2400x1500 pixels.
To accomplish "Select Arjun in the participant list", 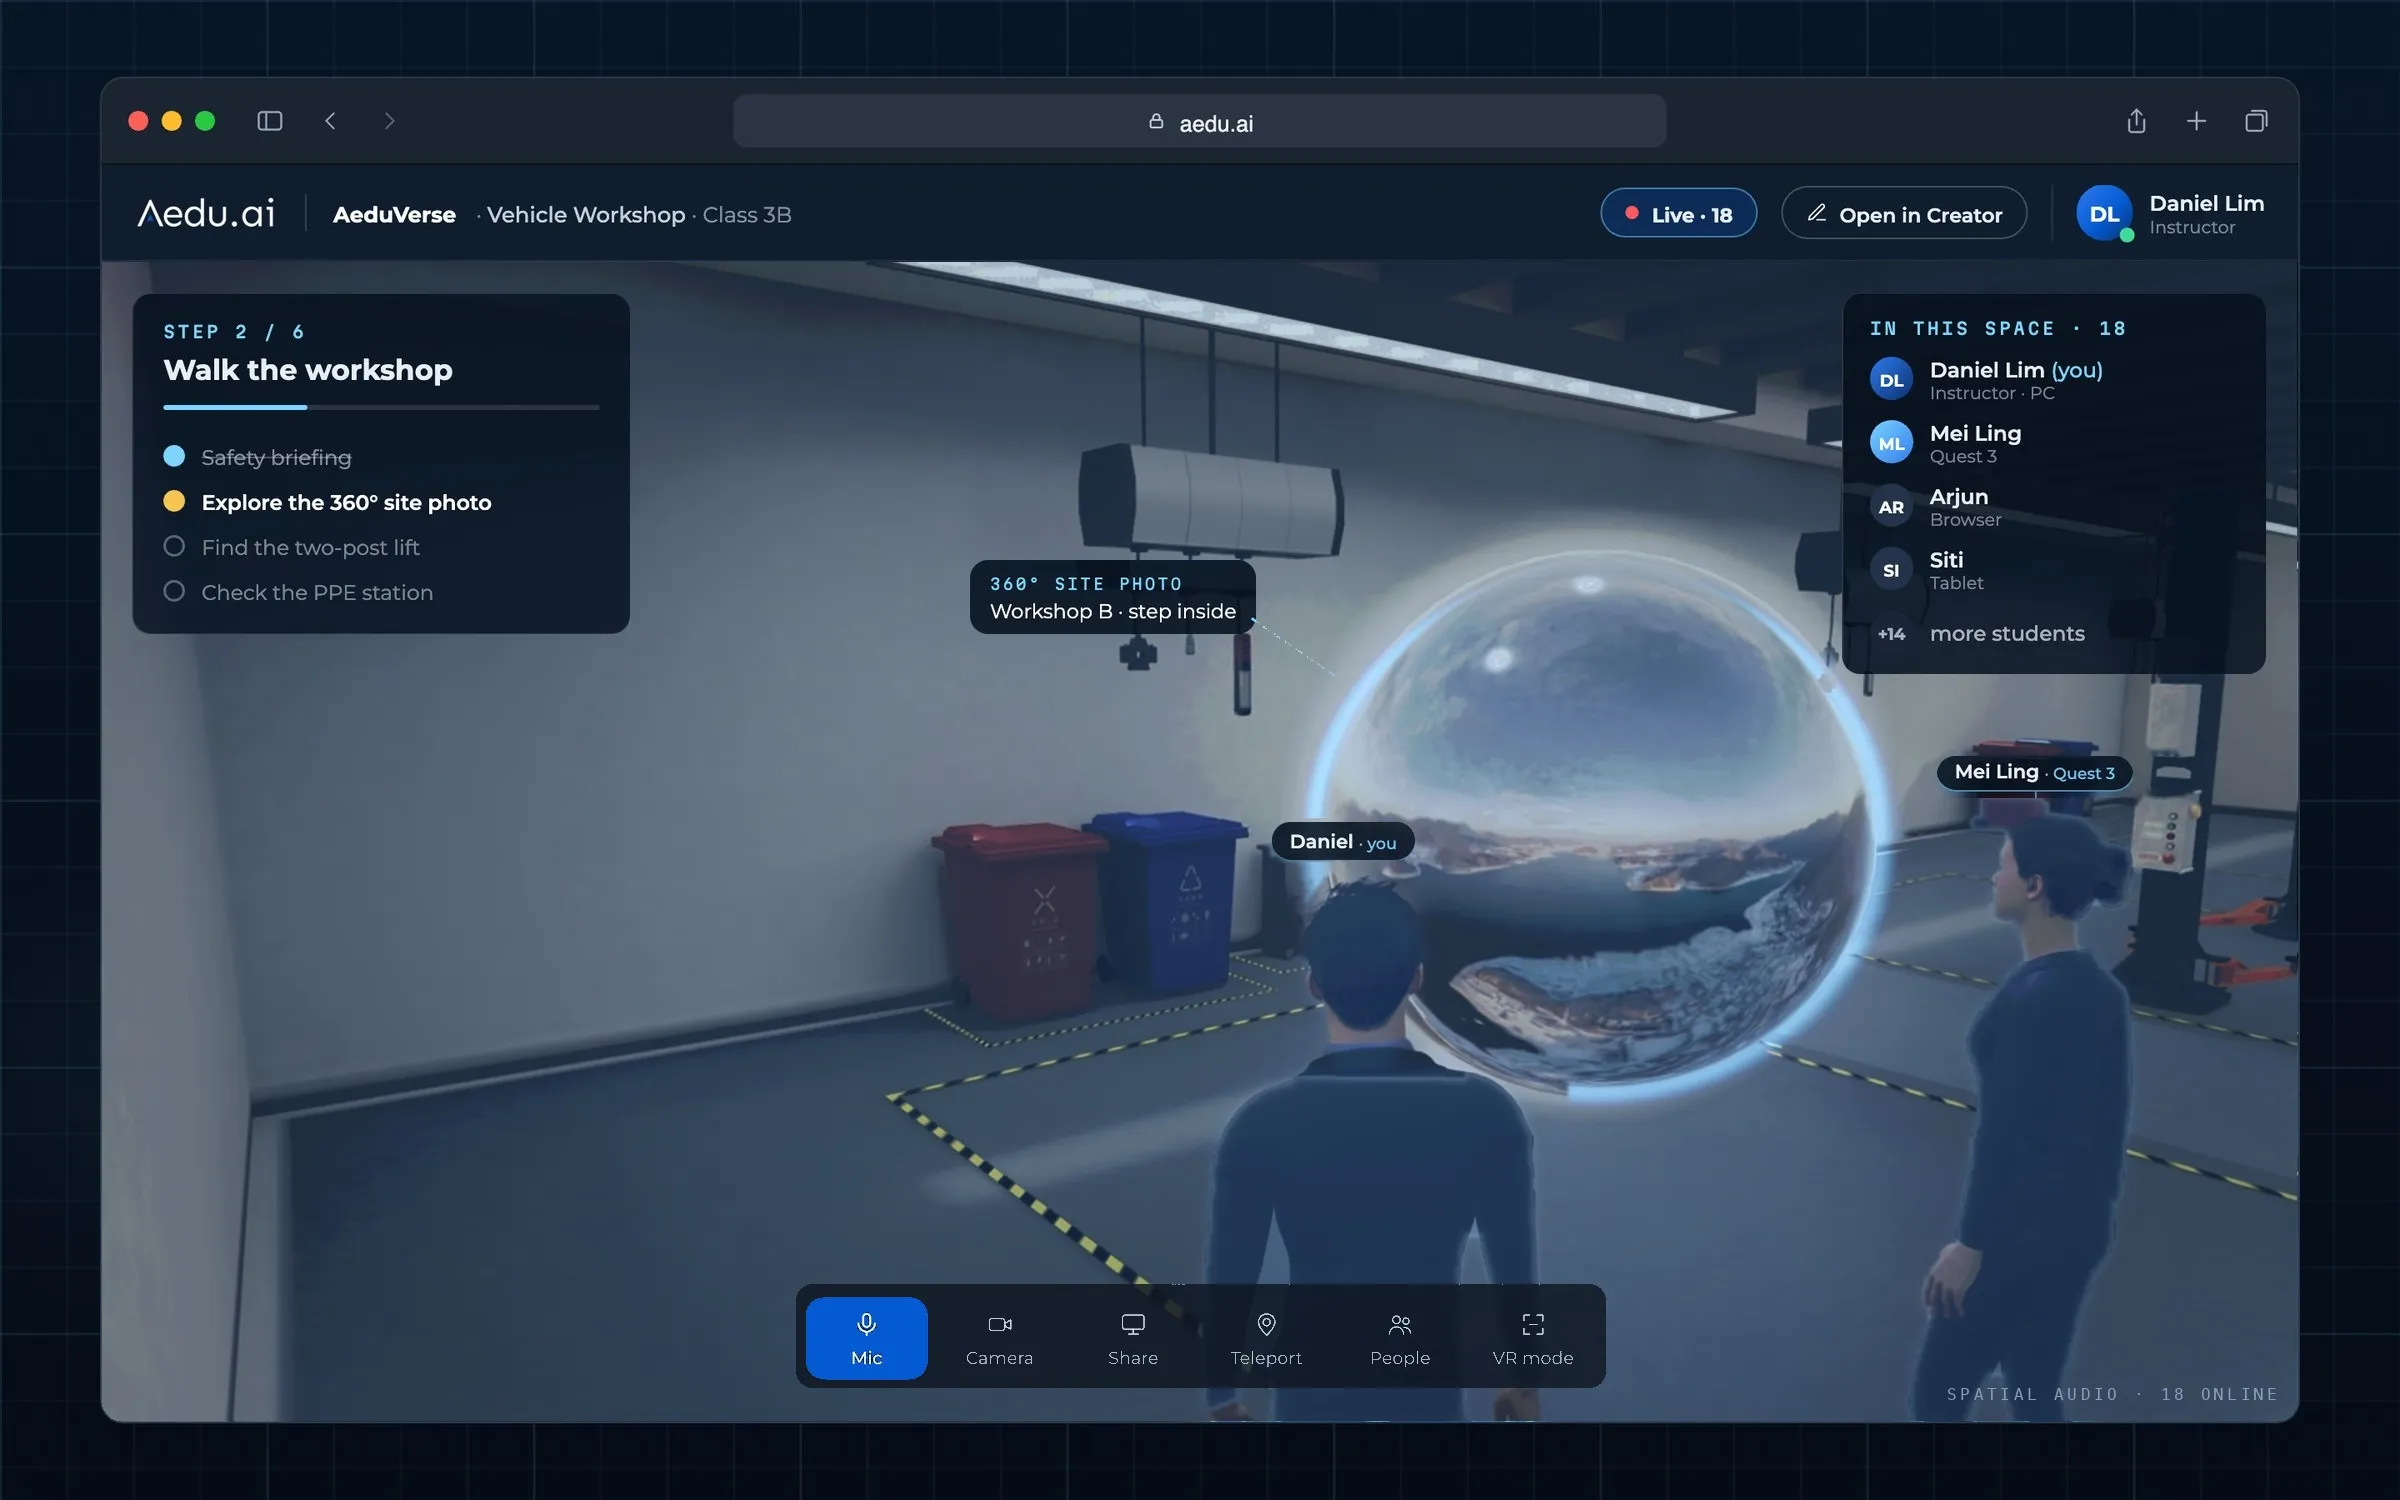I will coord(2053,507).
